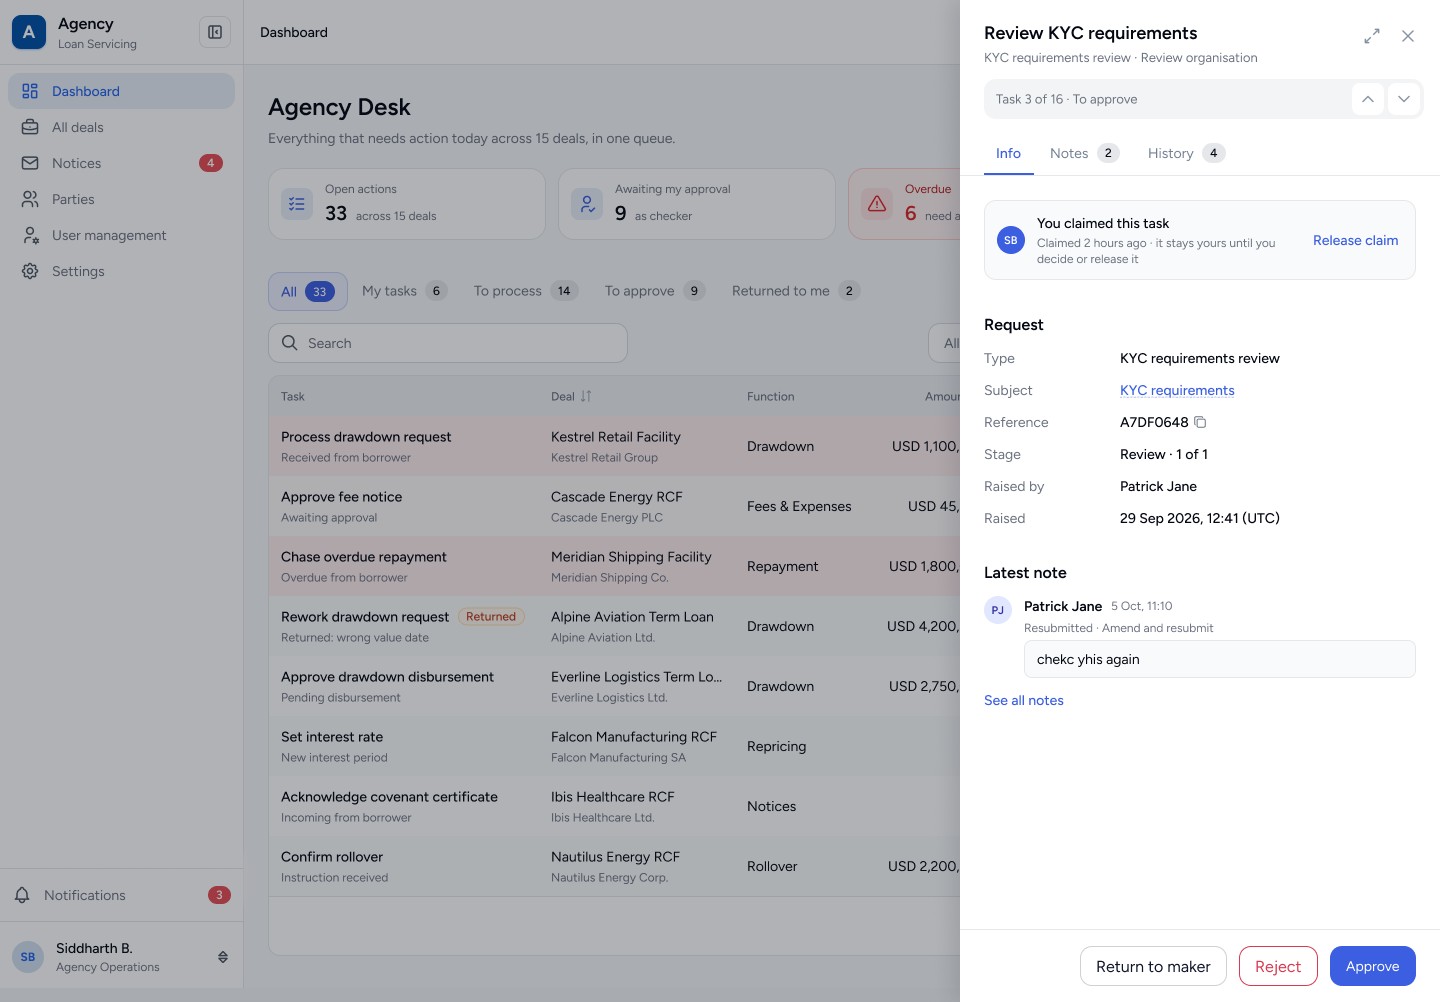The height and width of the screenshot is (1002, 1440).
Task: Open the Dashboard sidebar item
Action: click(x=121, y=91)
